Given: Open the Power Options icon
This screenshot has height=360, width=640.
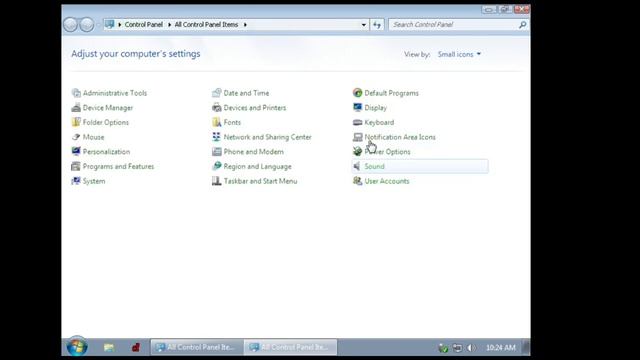Looking at the screenshot, I should click(358, 152).
